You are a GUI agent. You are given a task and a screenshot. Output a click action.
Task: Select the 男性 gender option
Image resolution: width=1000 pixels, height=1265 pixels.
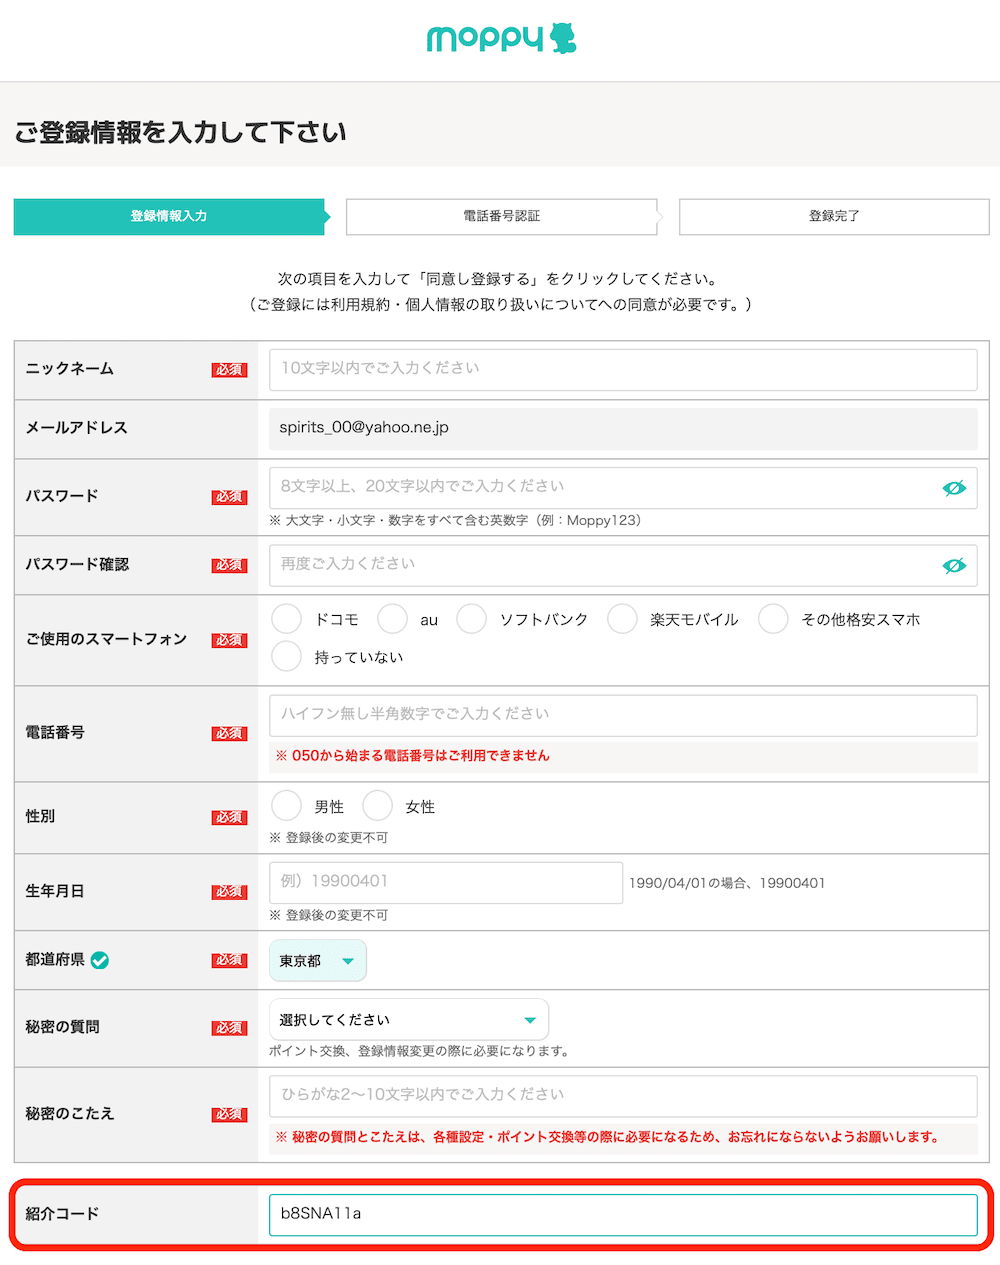coord(286,805)
